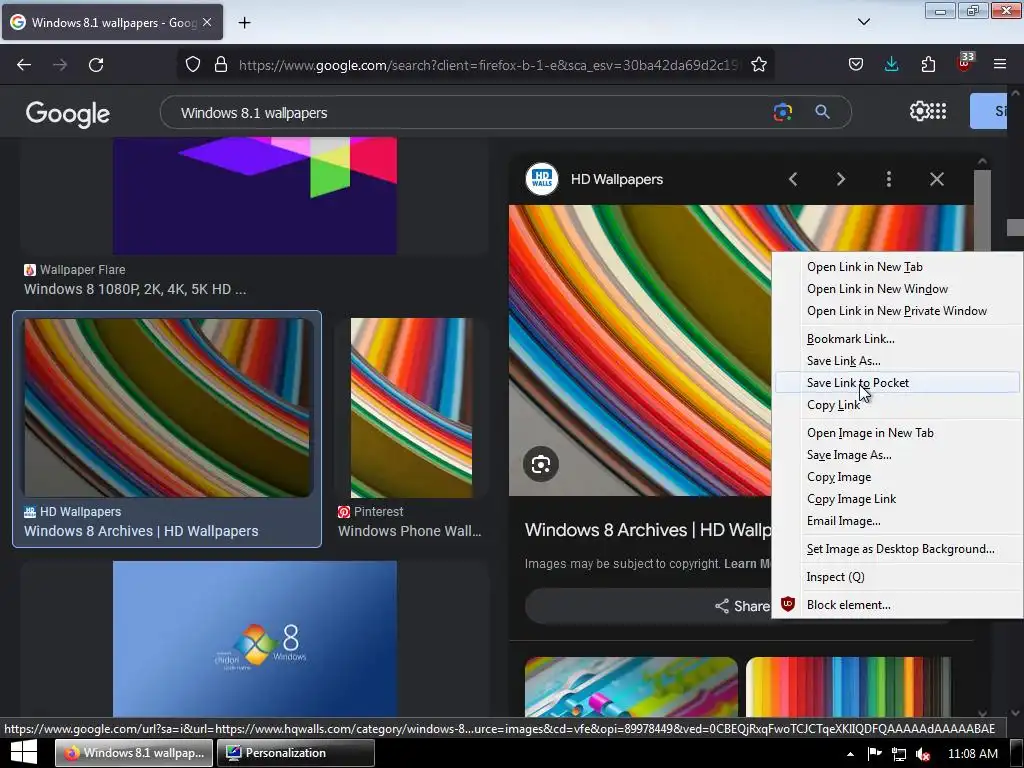
Task: Bookmark this page with the star icon
Action: 759,65
